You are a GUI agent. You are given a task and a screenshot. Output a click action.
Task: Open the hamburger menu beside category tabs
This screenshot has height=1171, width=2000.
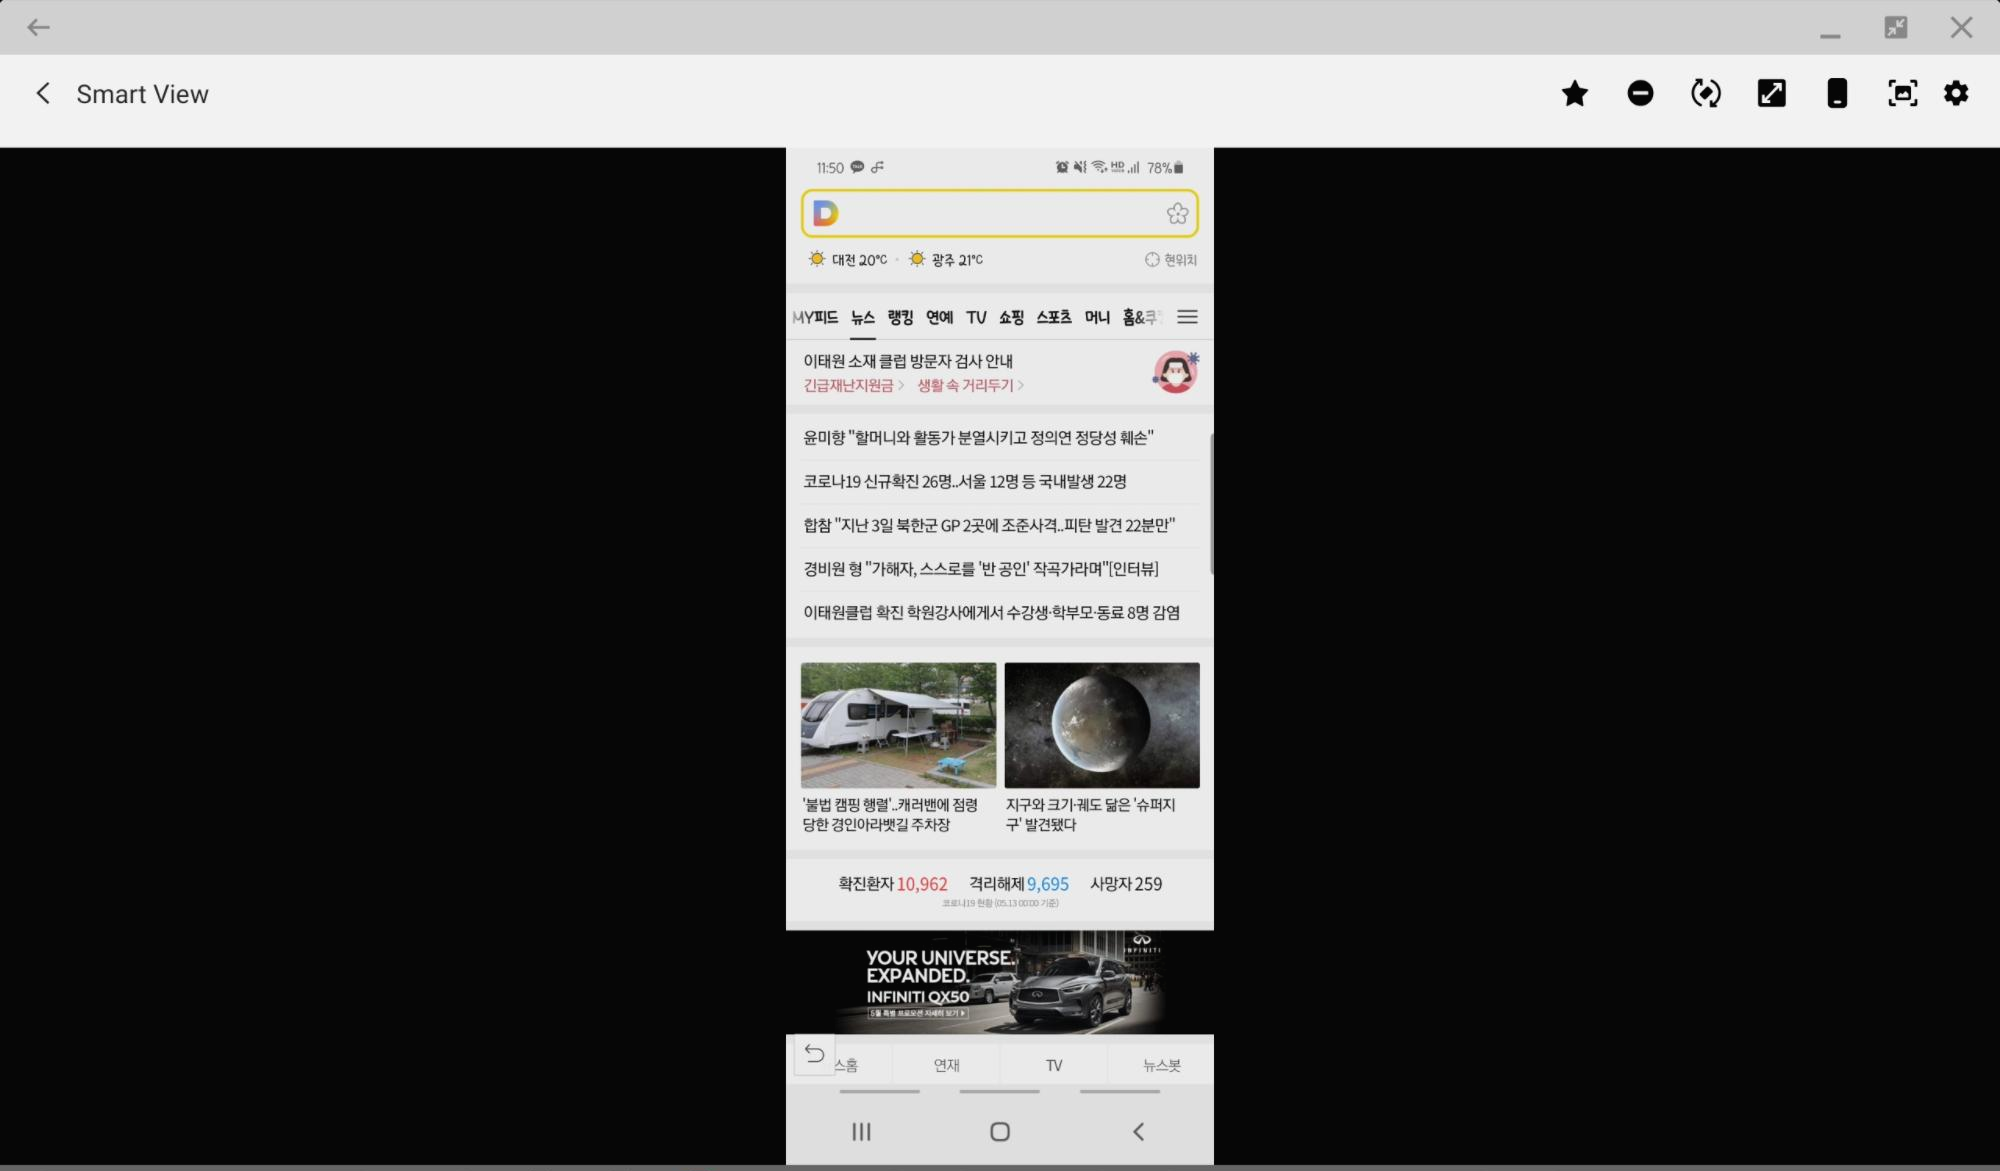1187,317
